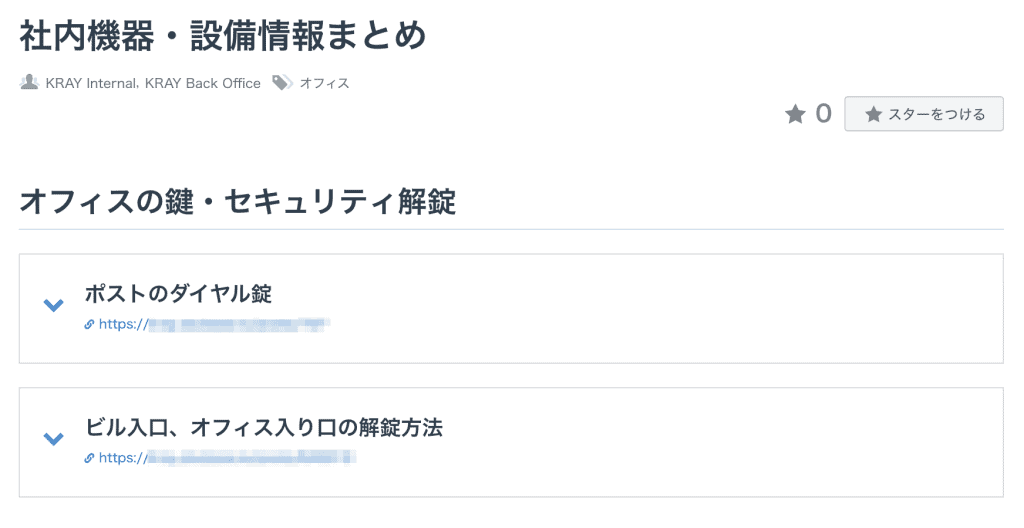
Task: Expand the ビル入口、オフィス入り口 chevron
Action: point(53,438)
